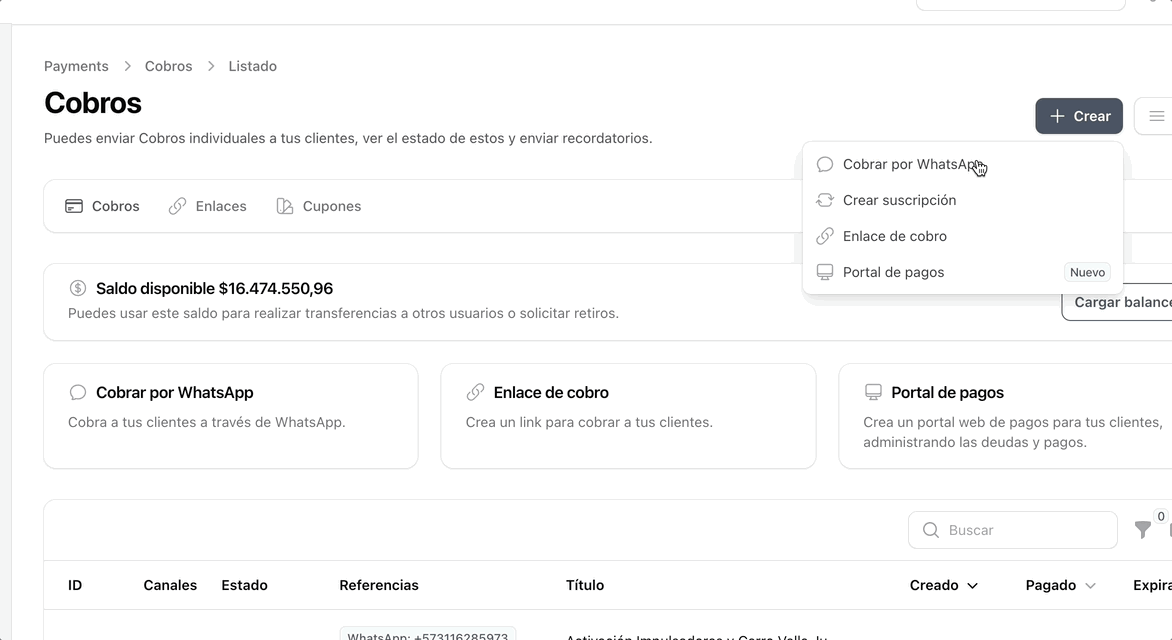
Task: Click the magnifying glass inside the Buscar field
Action: [930, 530]
